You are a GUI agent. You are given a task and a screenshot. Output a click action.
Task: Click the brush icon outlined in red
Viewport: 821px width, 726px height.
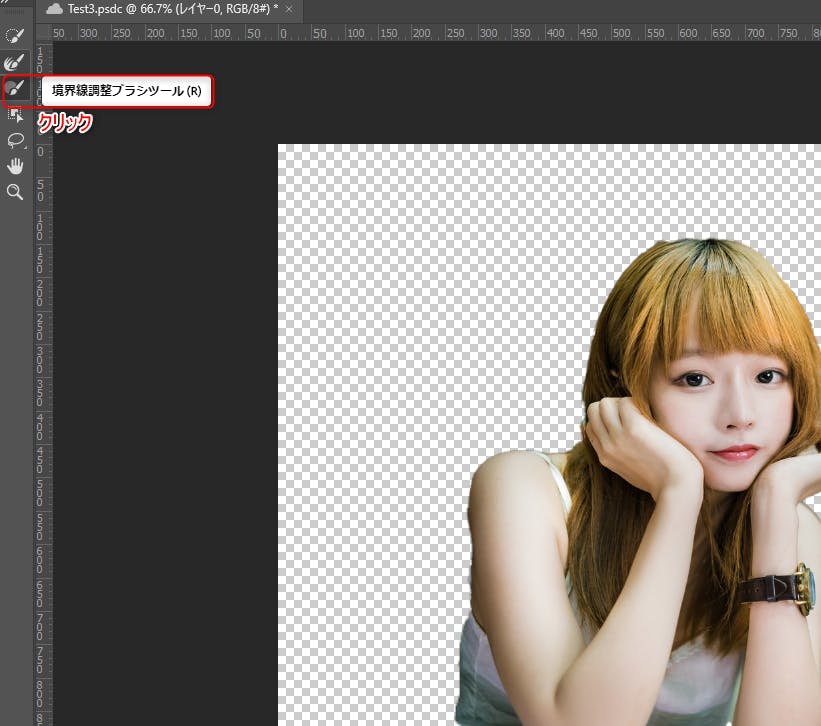14,89
